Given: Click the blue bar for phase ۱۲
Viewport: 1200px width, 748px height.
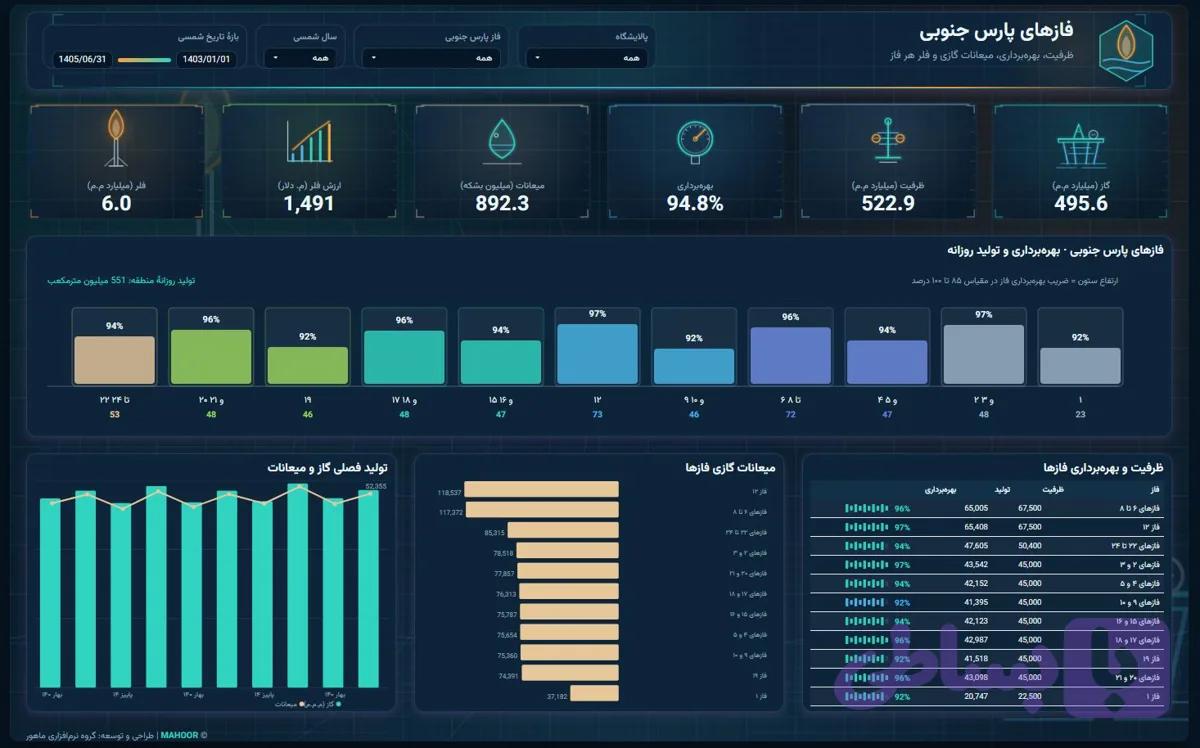Looking at the screenshot, I should [x=597, y=354].
